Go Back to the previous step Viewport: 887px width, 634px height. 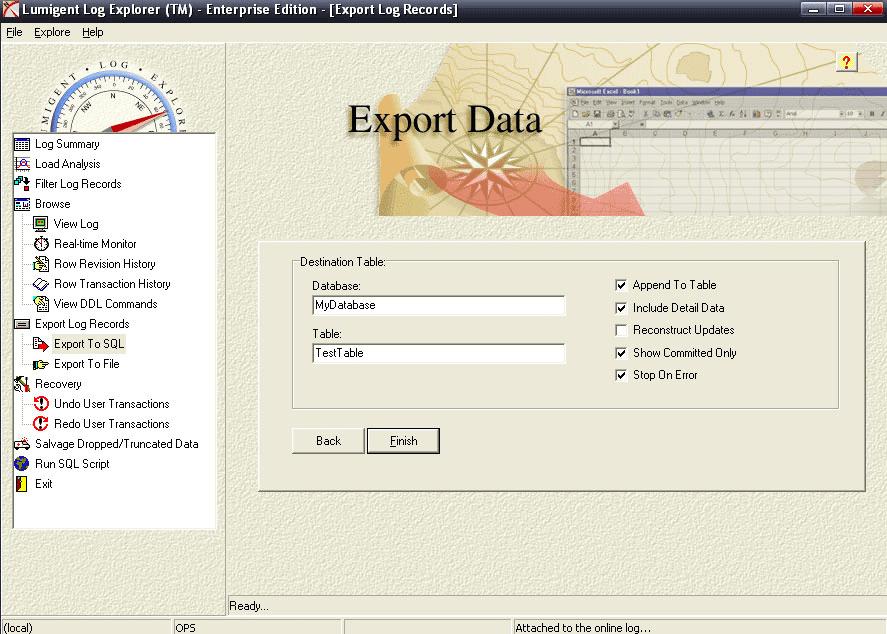327,440
